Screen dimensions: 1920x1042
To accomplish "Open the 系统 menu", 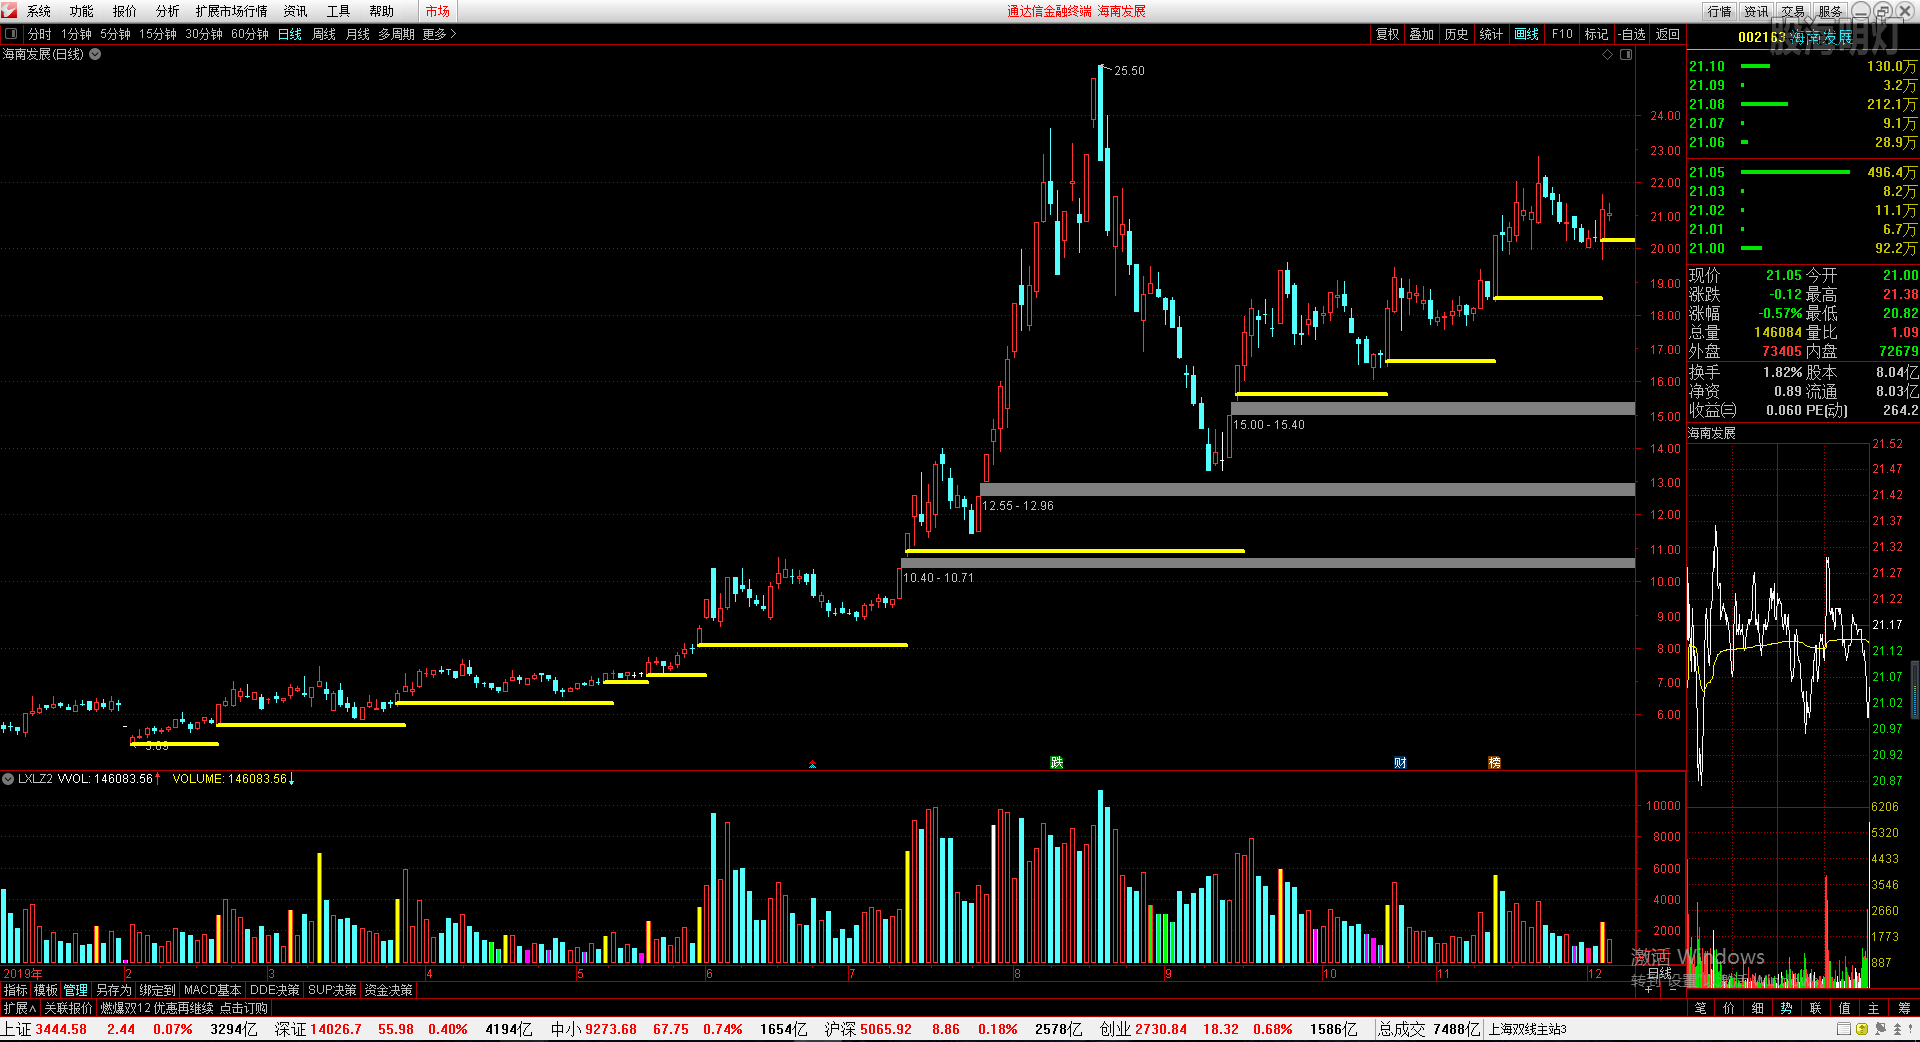I will [39, 11].
